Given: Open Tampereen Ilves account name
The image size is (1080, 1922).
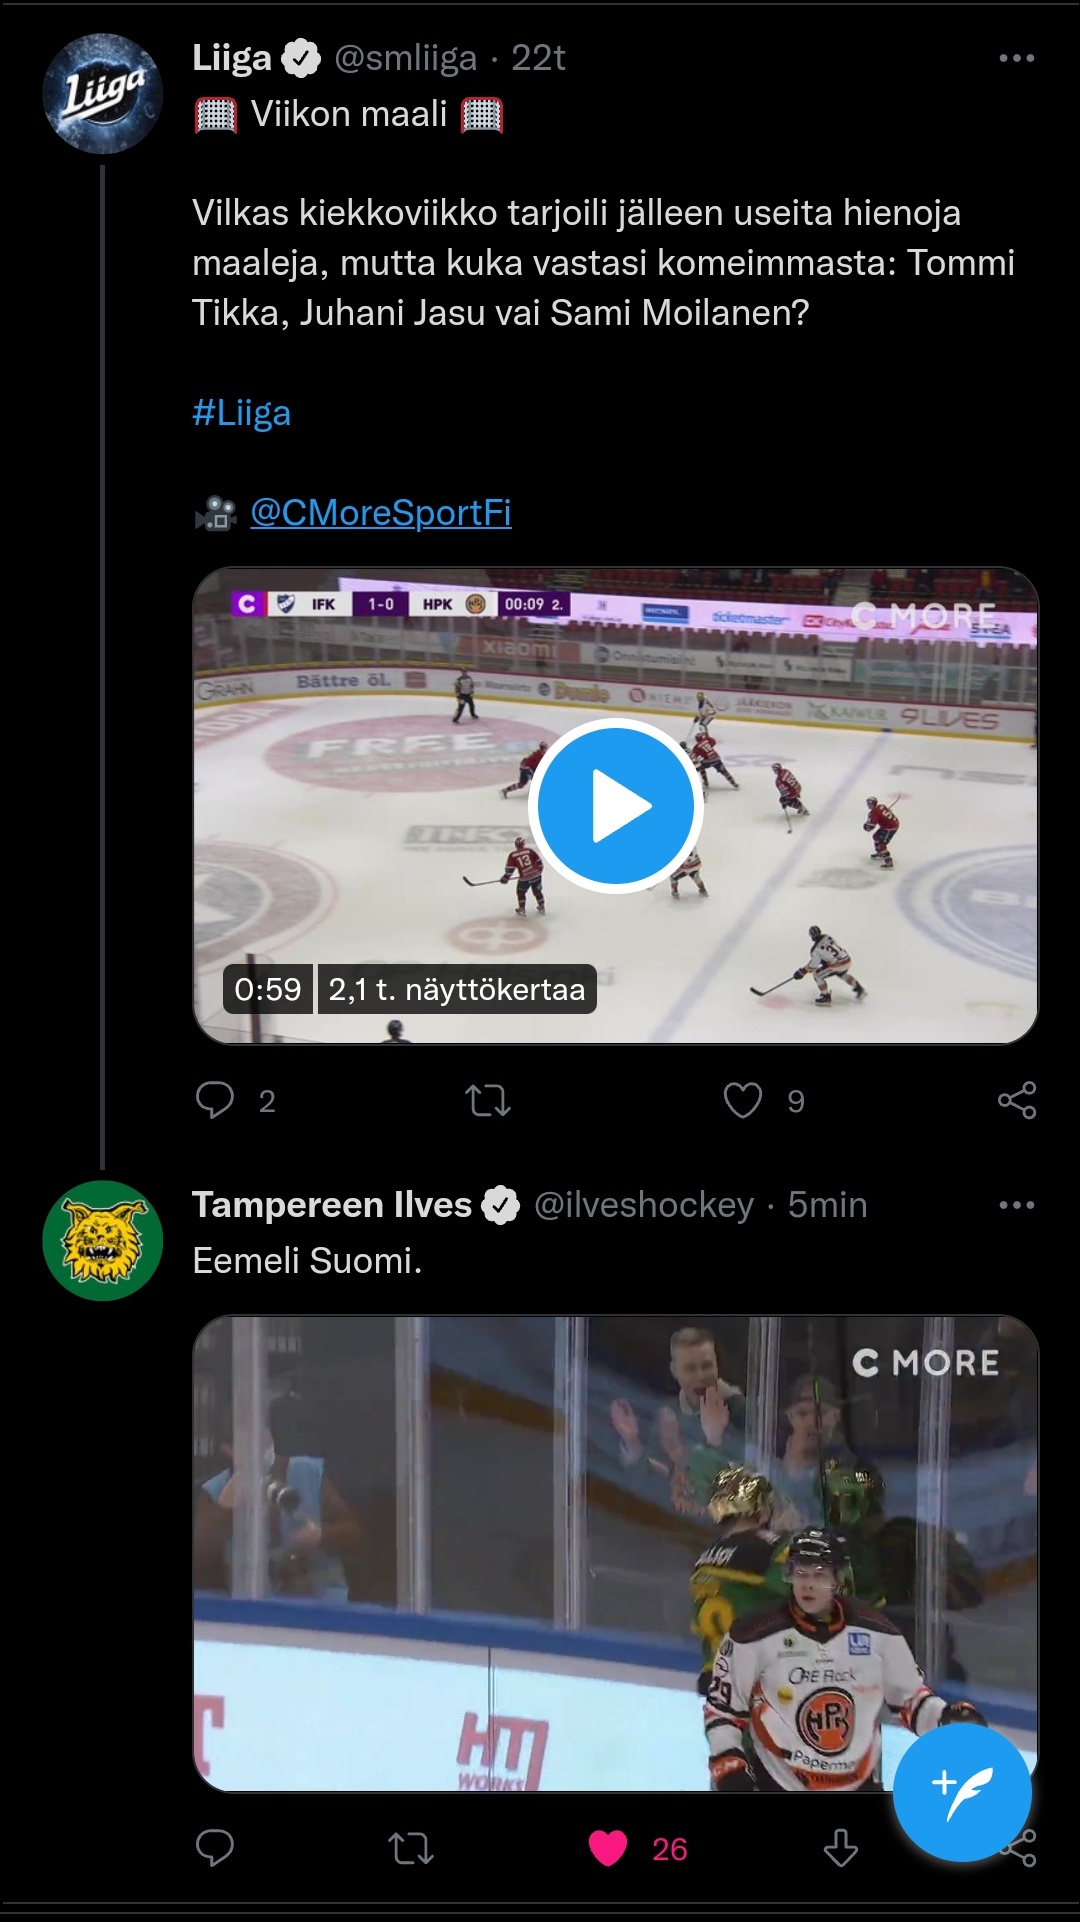Looking at the screenshot, I should click(332, 1205).
